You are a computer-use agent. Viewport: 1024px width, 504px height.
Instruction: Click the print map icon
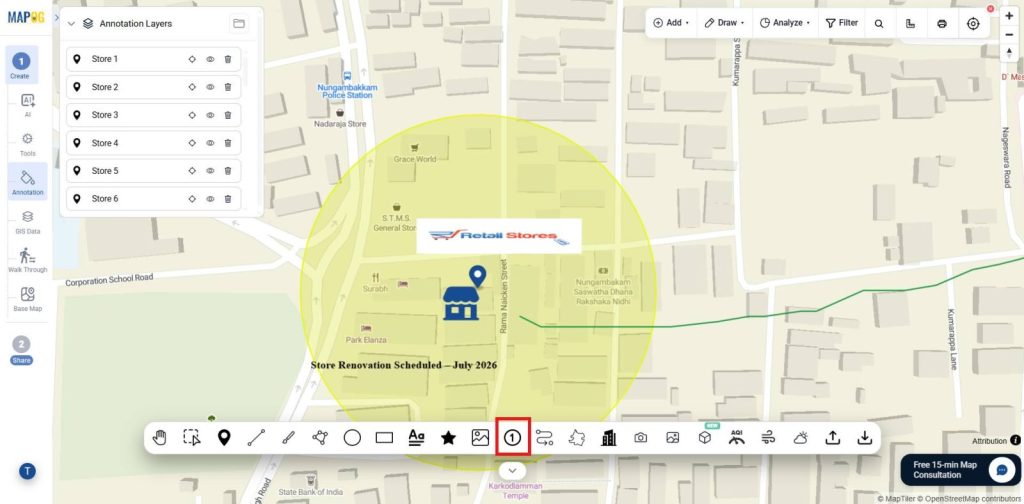942,24
